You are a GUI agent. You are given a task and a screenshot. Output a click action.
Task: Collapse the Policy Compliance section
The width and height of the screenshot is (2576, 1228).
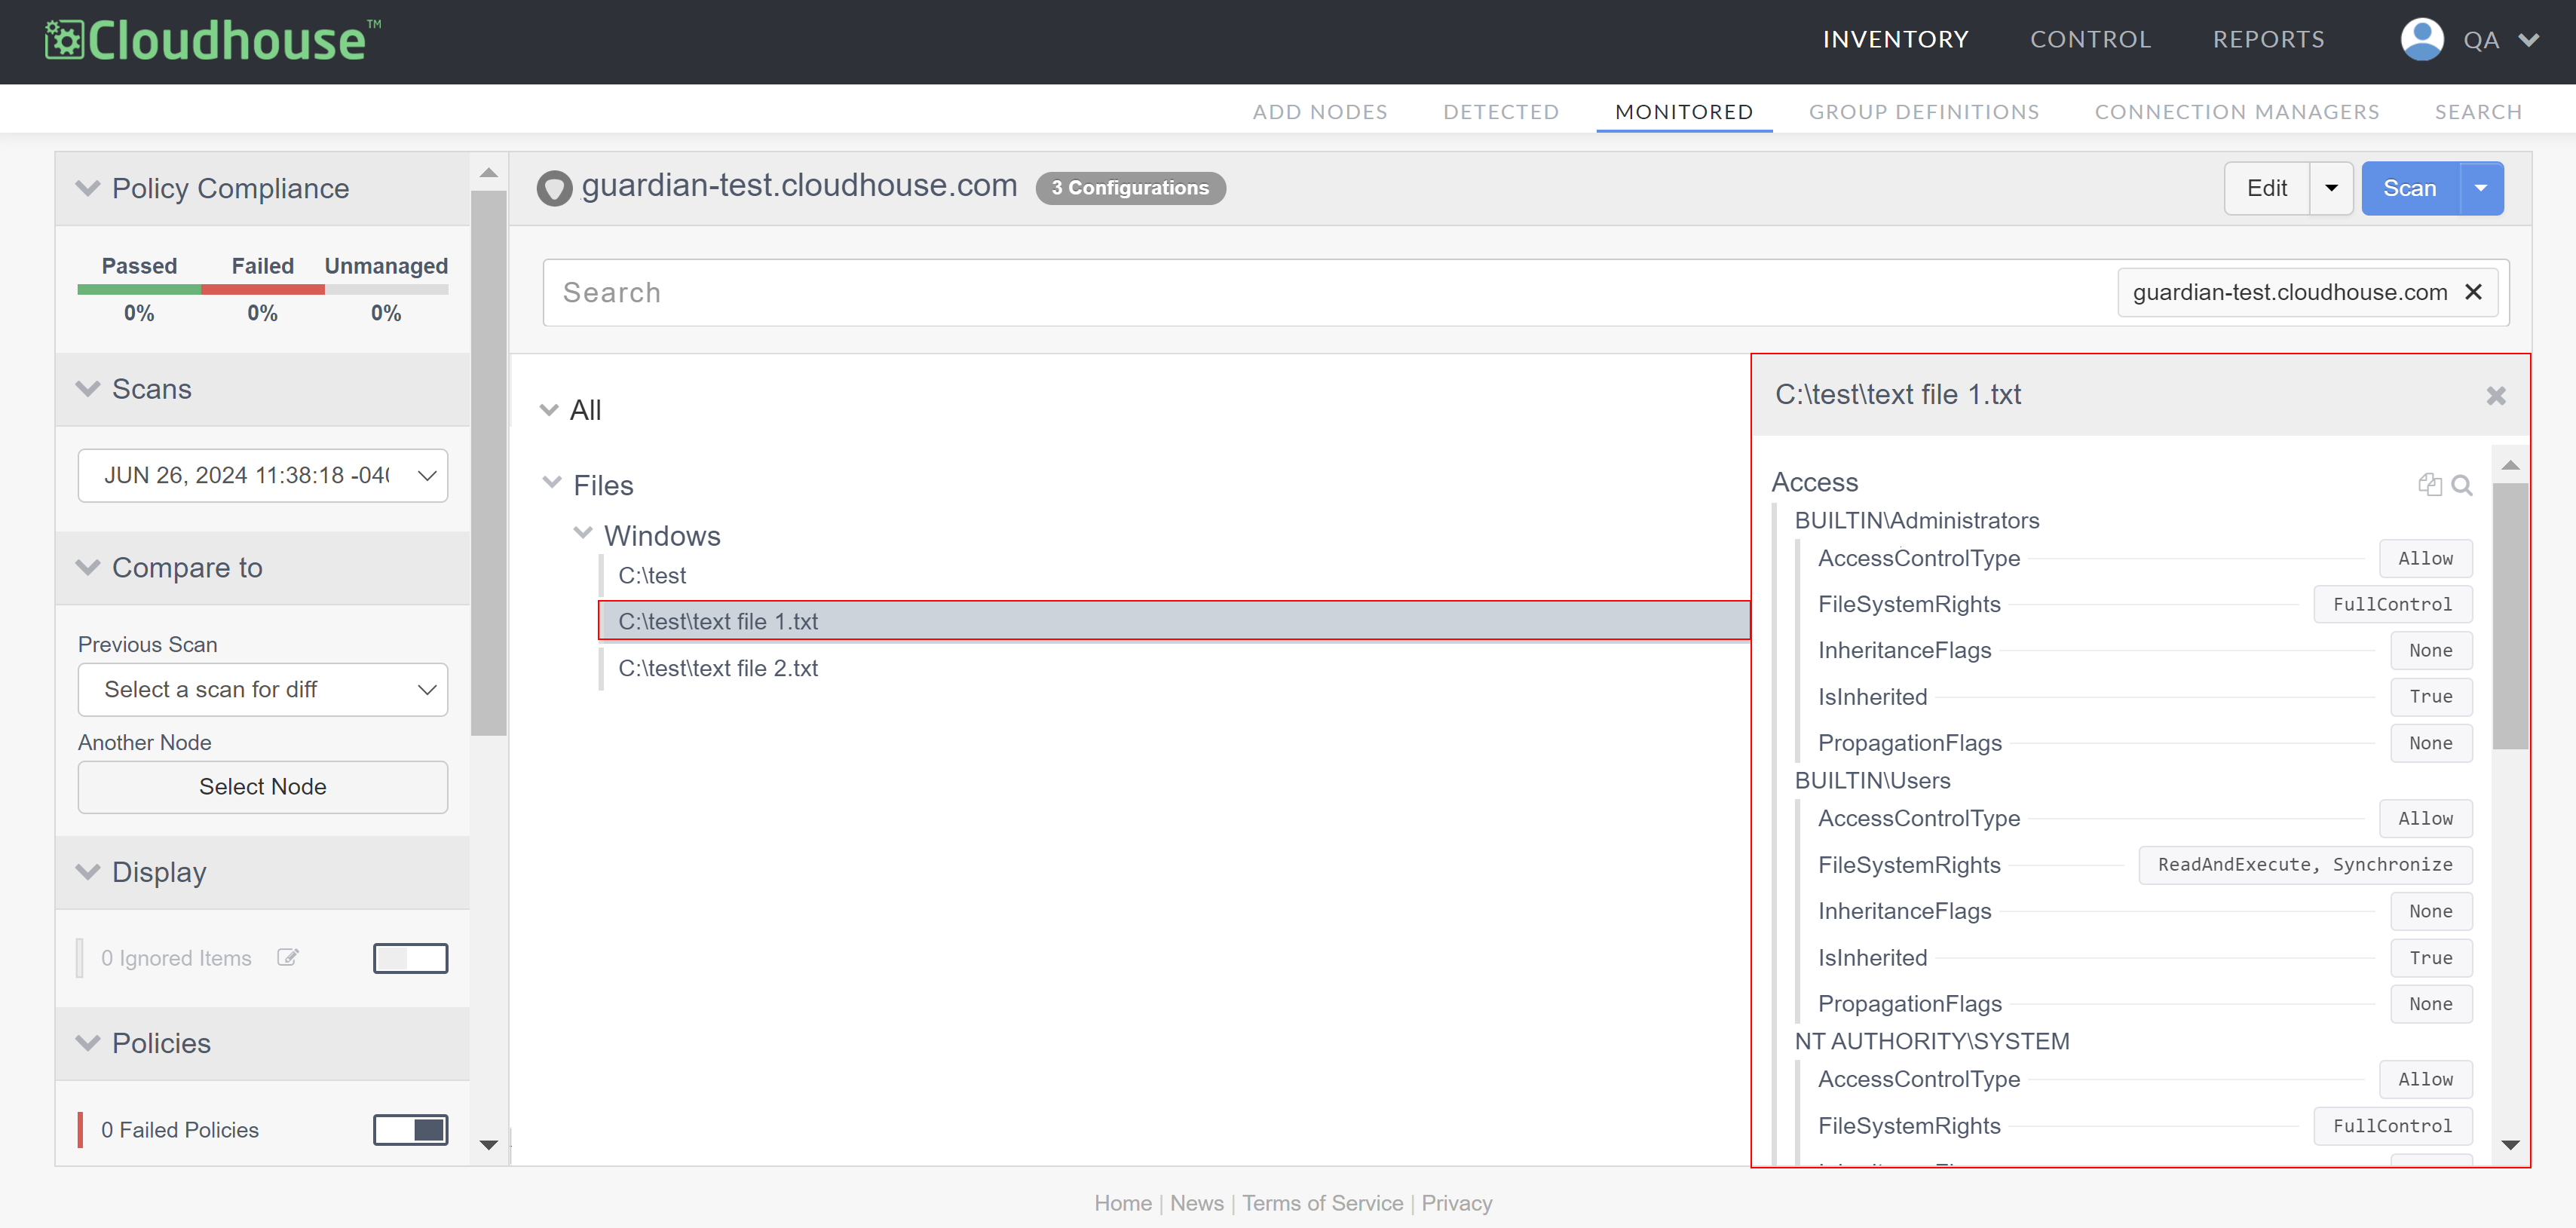point(88,188)
